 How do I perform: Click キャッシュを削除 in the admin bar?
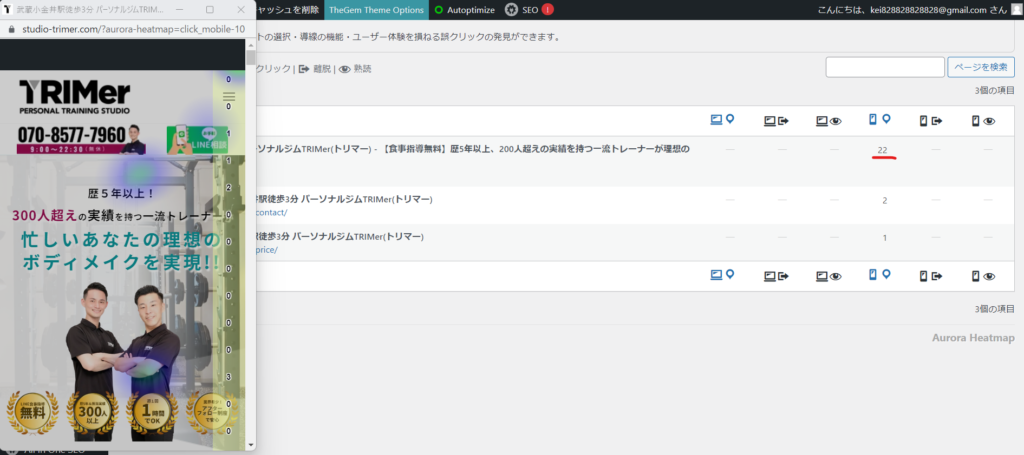tap(287, 10)
